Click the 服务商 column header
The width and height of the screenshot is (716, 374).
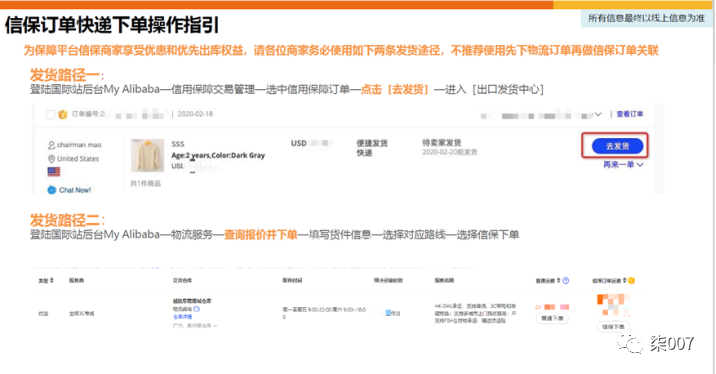click(x=76, y=280)
